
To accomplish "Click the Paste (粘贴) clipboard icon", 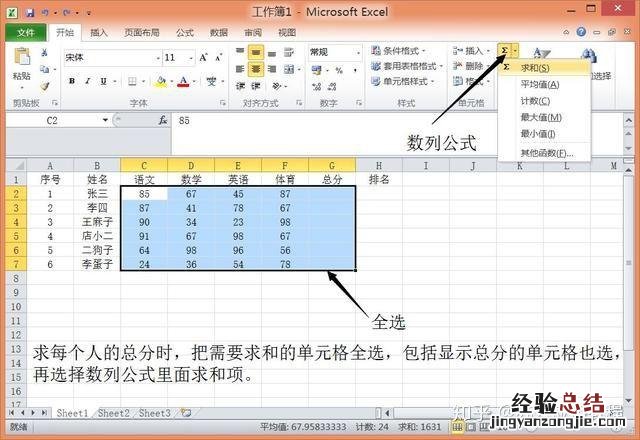I will pos(22,57).
